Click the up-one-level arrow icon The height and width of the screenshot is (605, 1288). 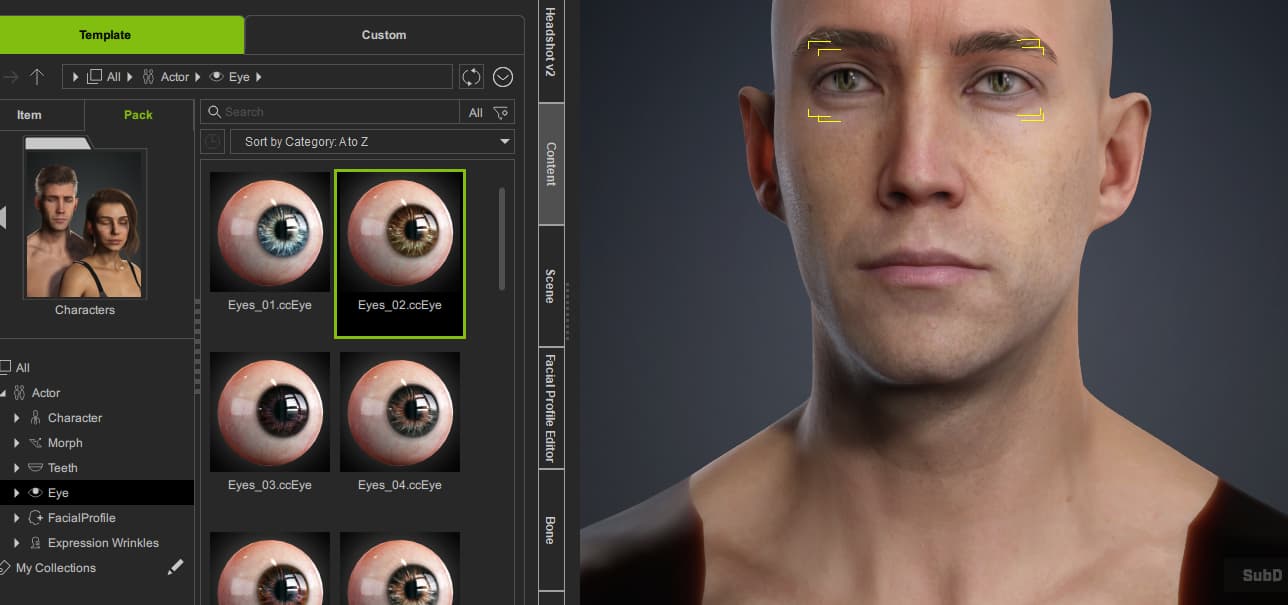(37, 77)
